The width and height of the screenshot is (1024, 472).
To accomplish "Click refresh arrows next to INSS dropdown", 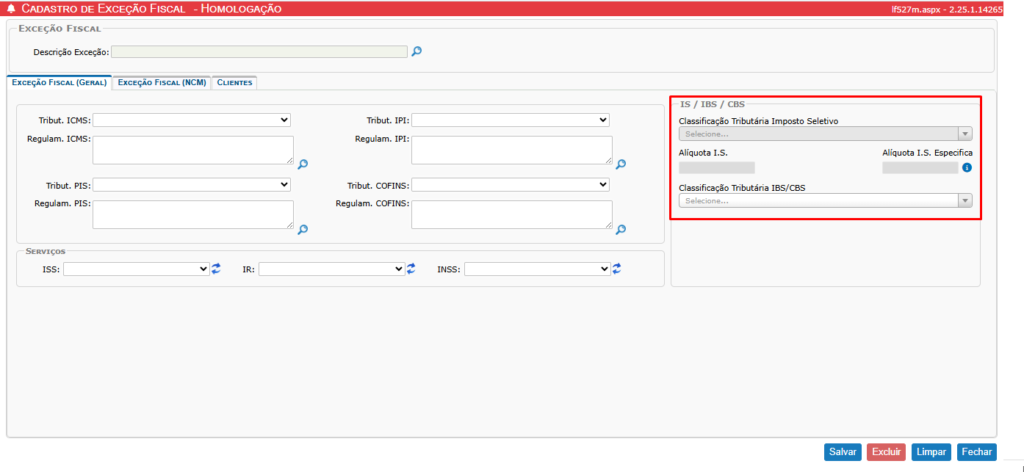I will pyautogui.click(x=617, y=269).
